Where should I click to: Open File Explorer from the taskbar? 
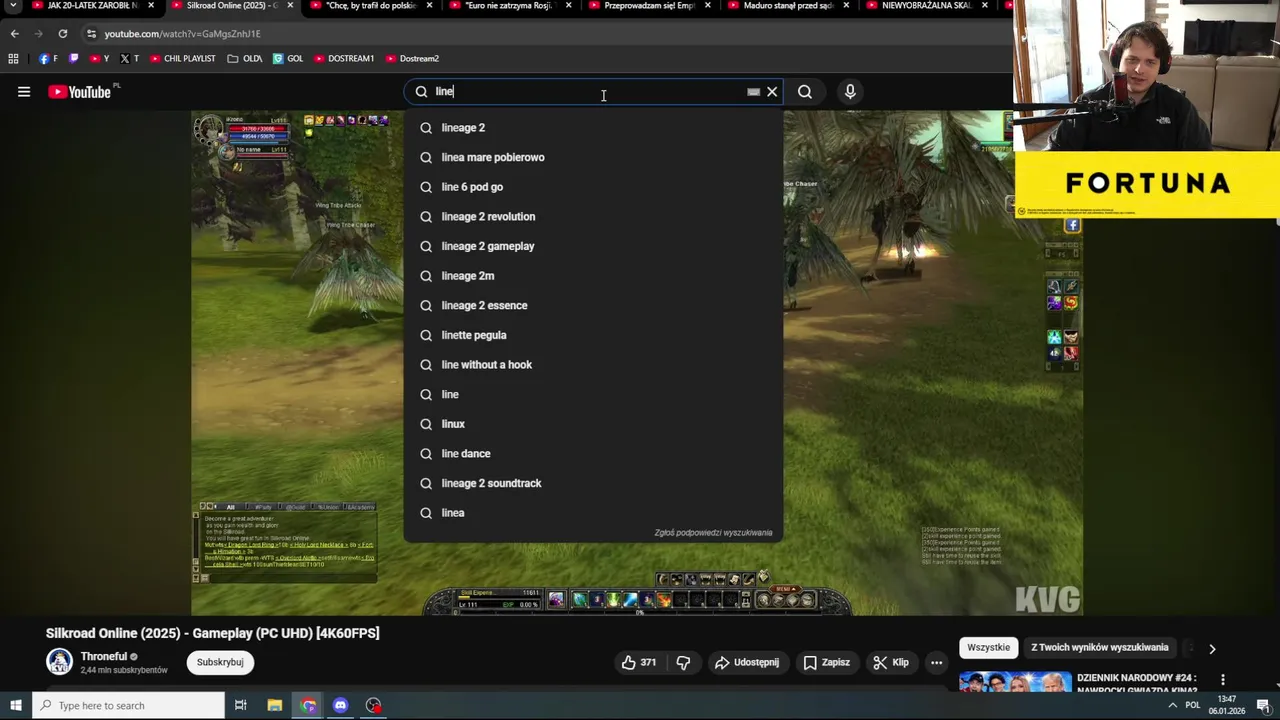click(274, 706)
